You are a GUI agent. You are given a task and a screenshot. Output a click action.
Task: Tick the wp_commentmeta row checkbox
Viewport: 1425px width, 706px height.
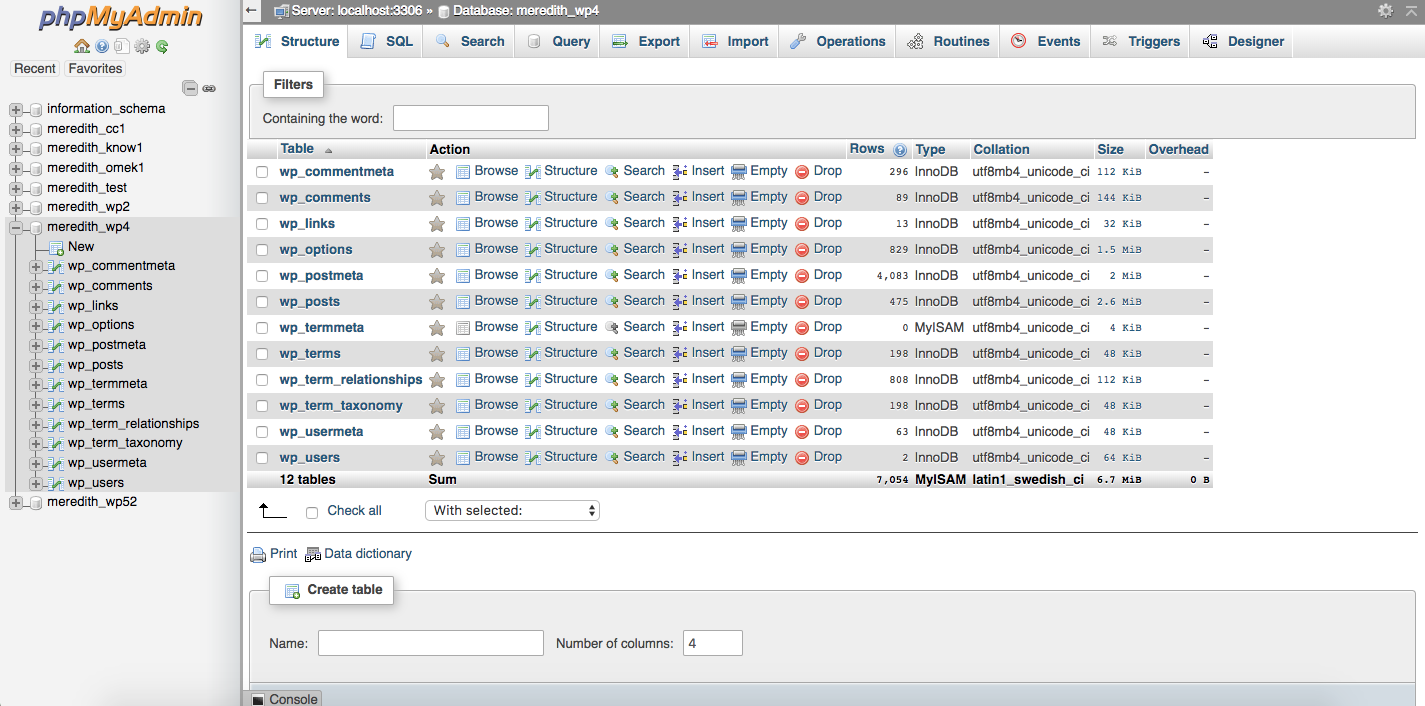point(262,172)
